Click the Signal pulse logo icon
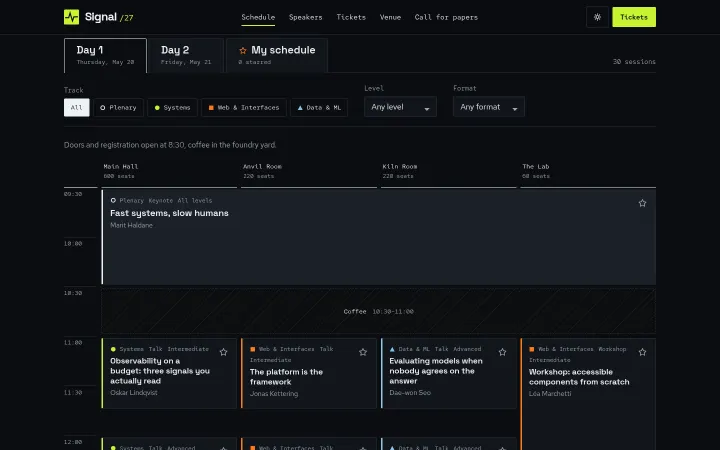This screenshot has width=720, height=450. coord(71,17)
